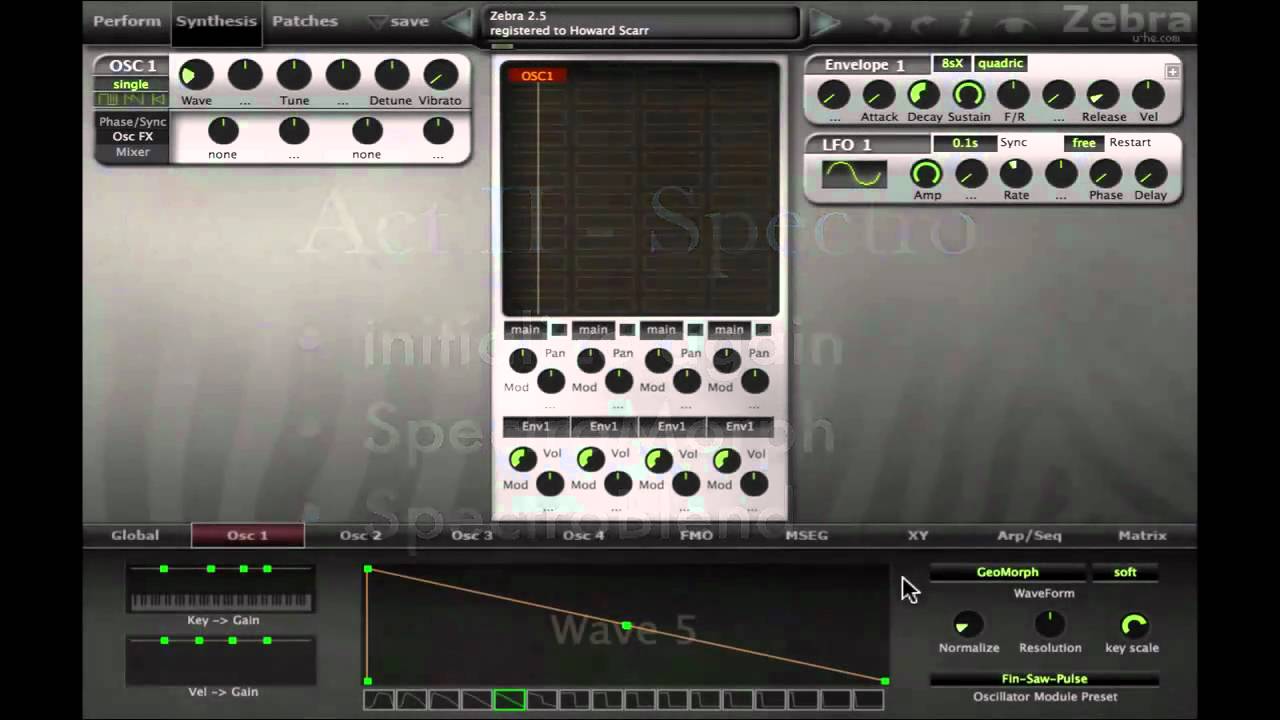The height and width of the screenshot is (720, 1280).
Task: Open the Matrix tab
Action: coord(1142,535)
